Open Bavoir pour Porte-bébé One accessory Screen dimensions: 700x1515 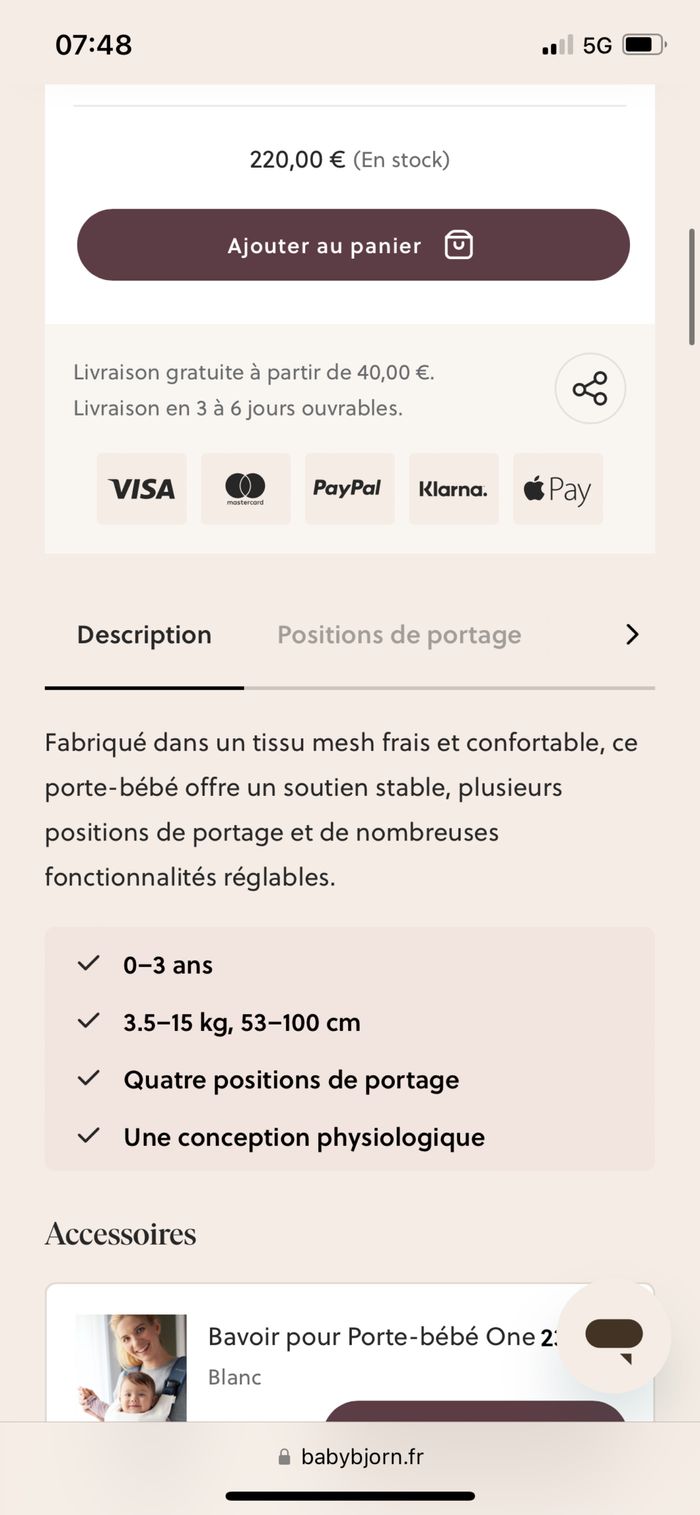[x=370, y=1338]
